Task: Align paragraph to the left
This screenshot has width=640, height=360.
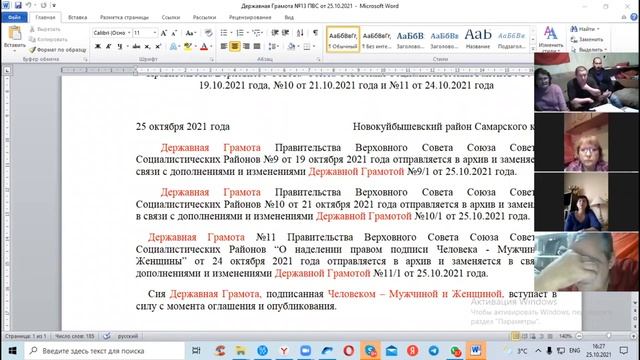Action: click(224, 46)
